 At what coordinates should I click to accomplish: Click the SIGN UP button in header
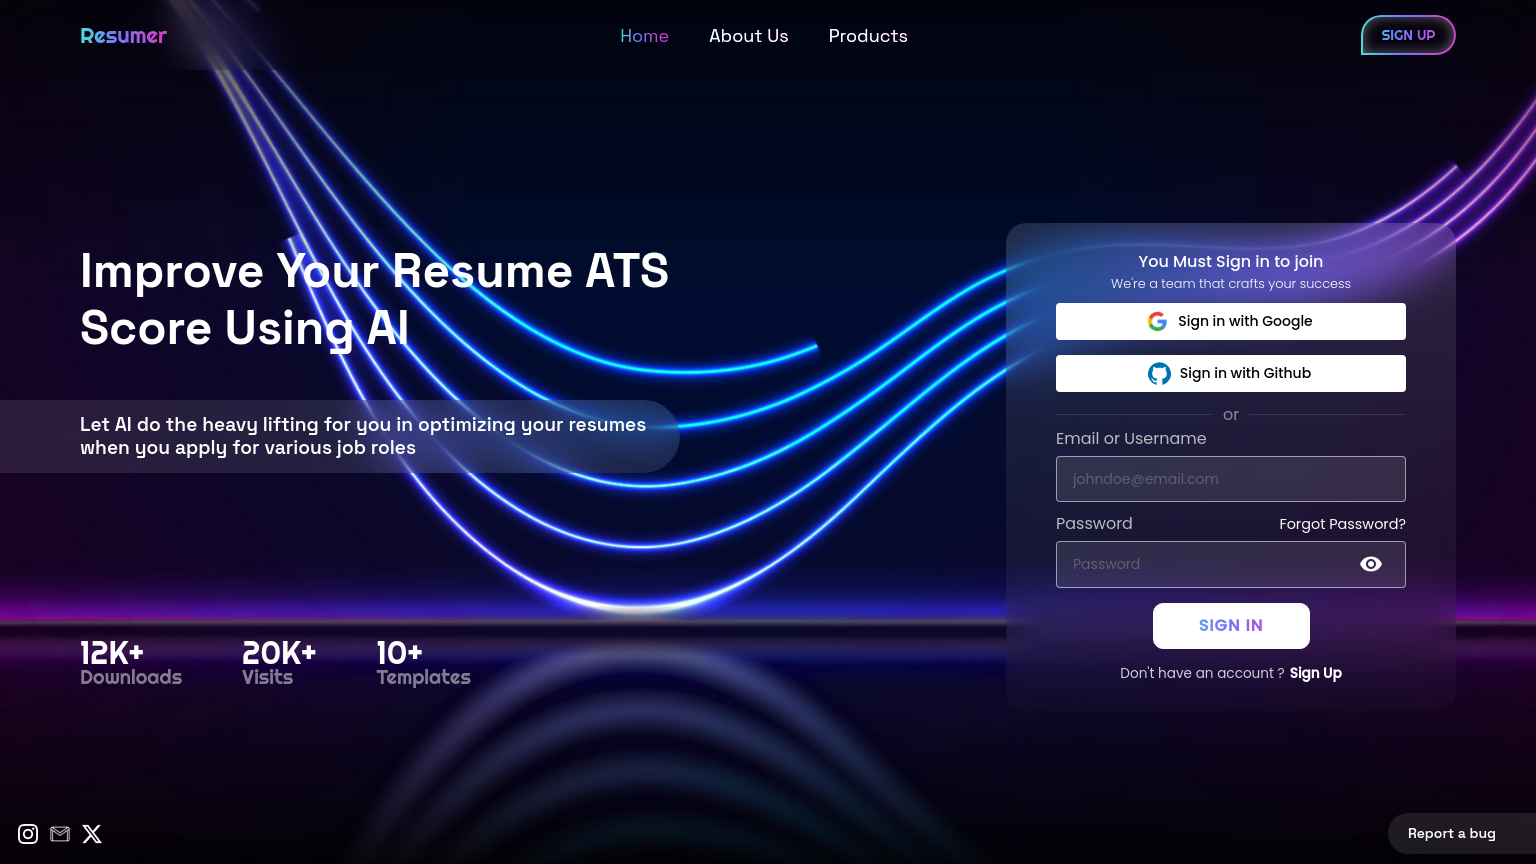(1407, 36)
